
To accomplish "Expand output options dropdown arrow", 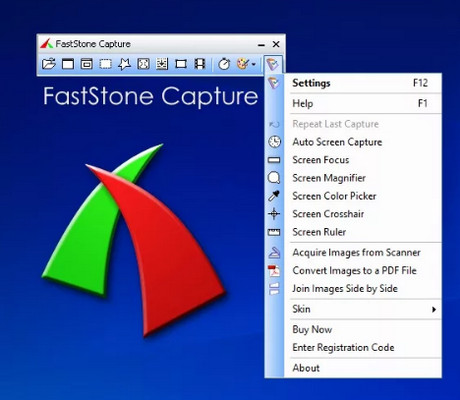I will (254, 64).
